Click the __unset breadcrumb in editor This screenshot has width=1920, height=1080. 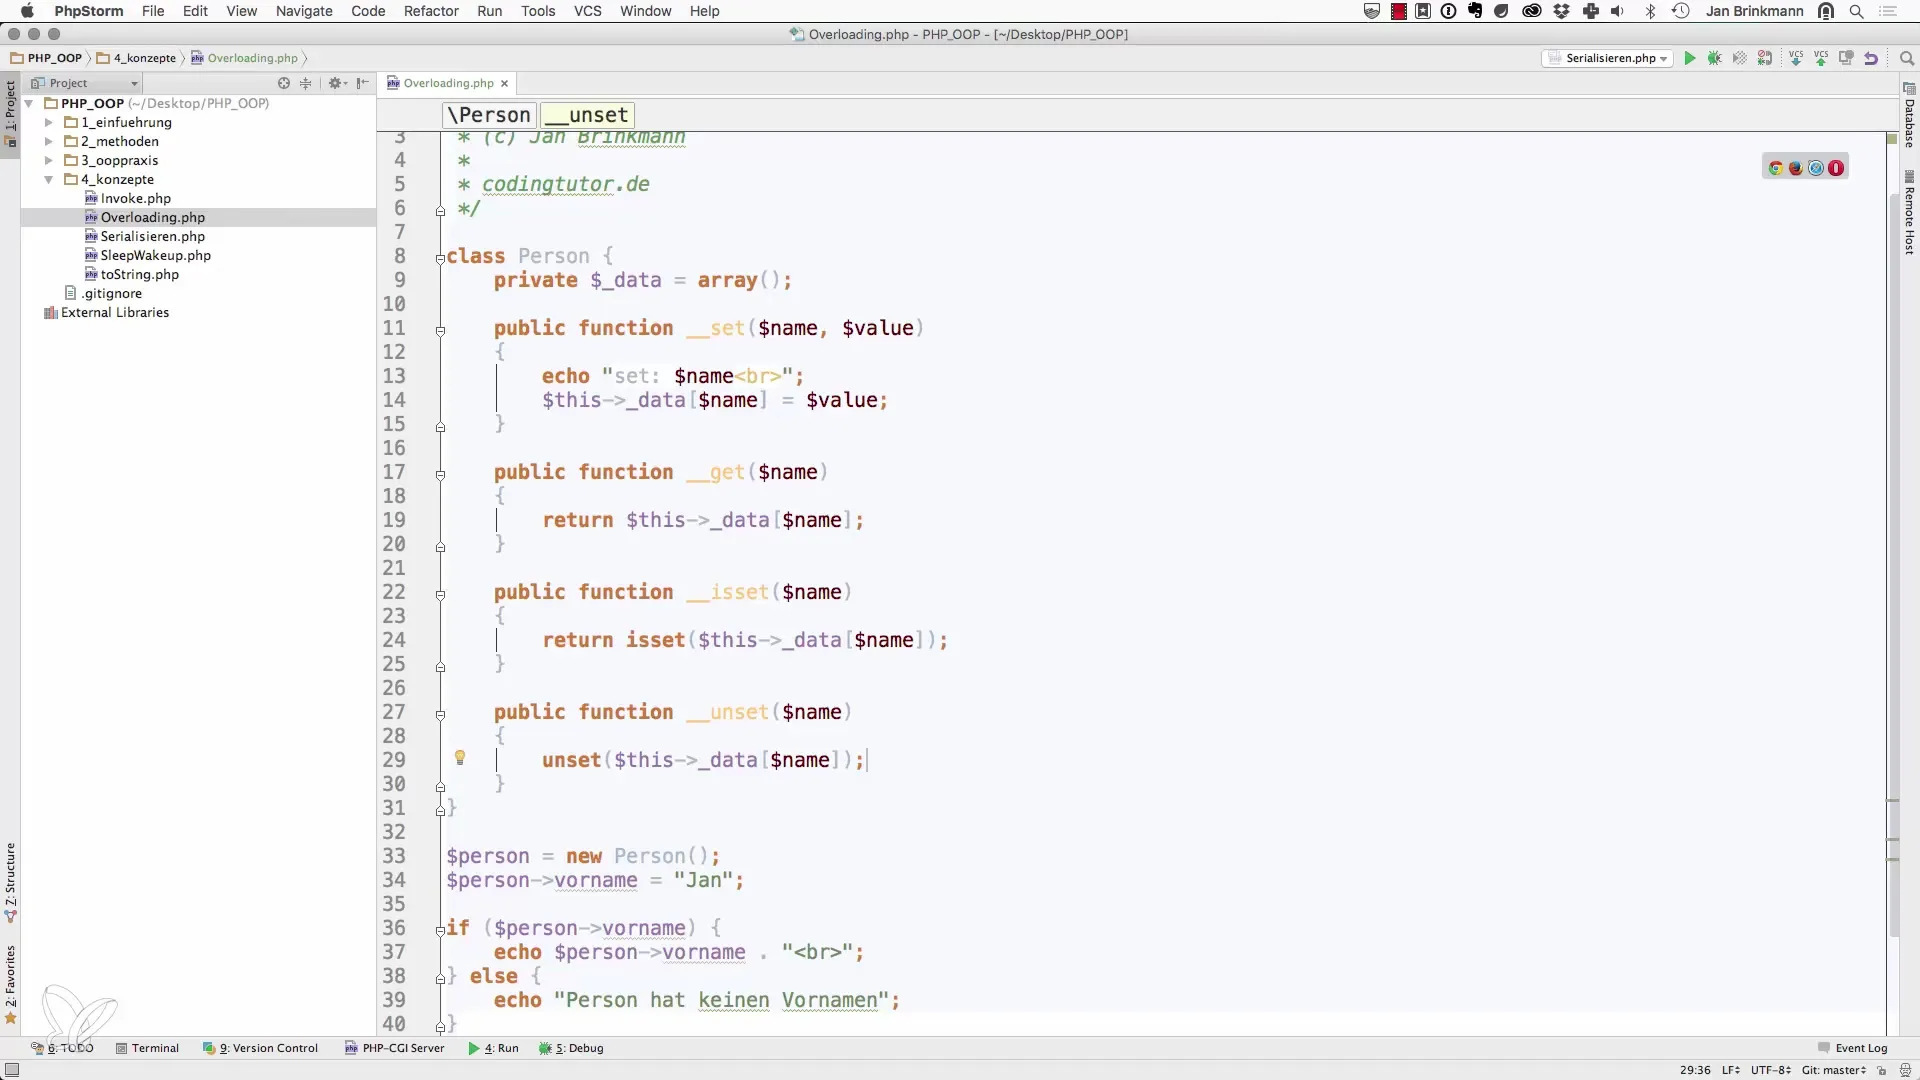587,115
